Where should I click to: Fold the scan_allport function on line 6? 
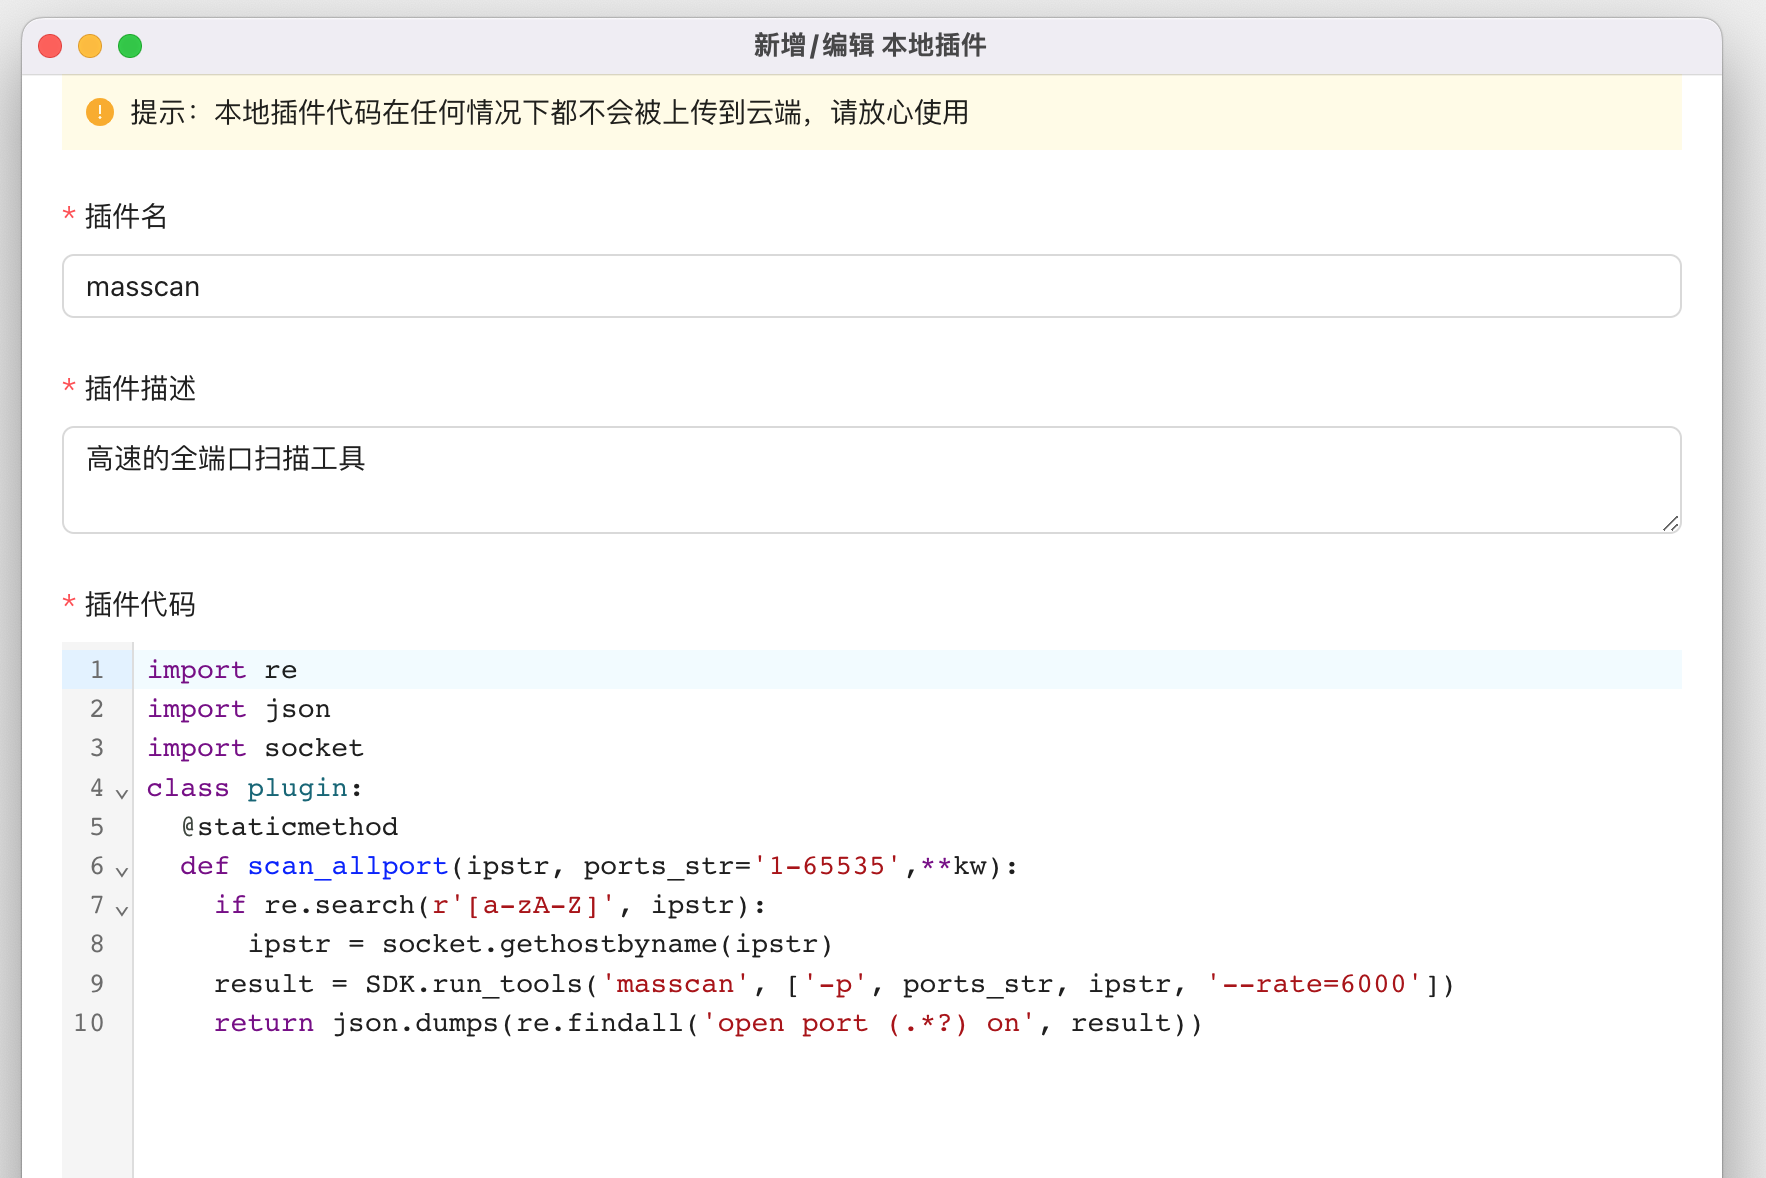pyautogui.click(x=122, y=871)
